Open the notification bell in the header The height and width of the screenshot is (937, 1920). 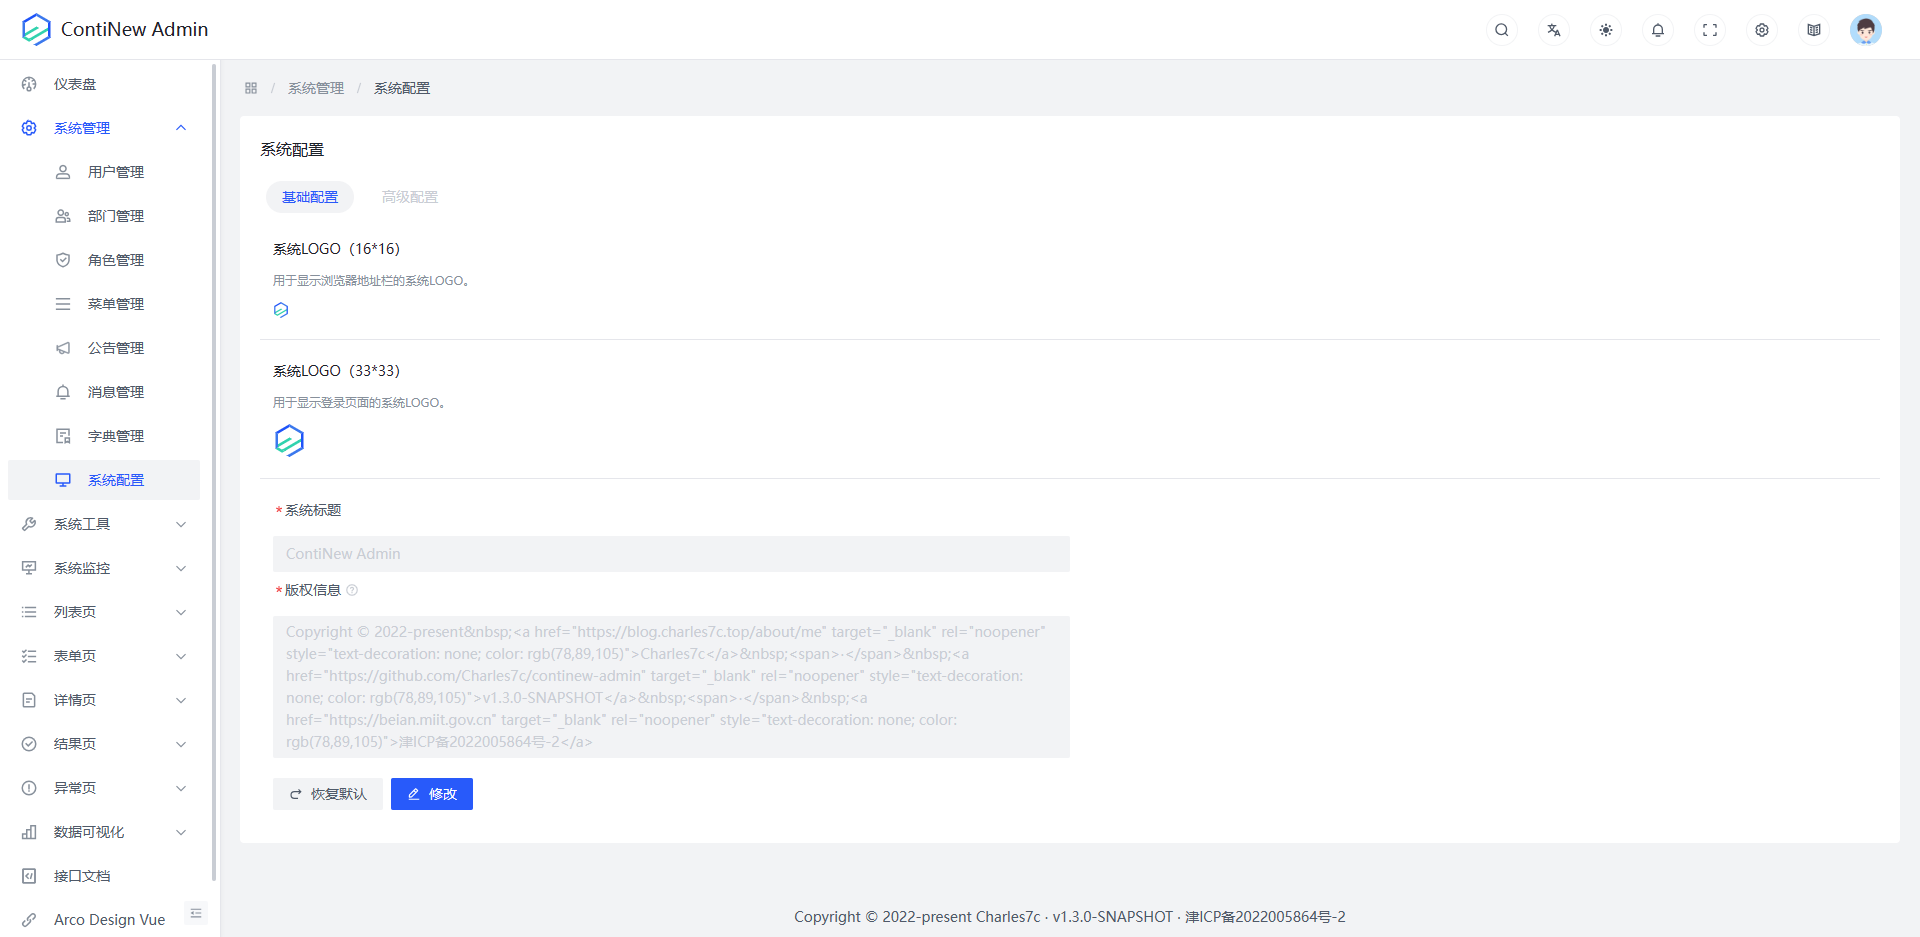point(1657,30)
